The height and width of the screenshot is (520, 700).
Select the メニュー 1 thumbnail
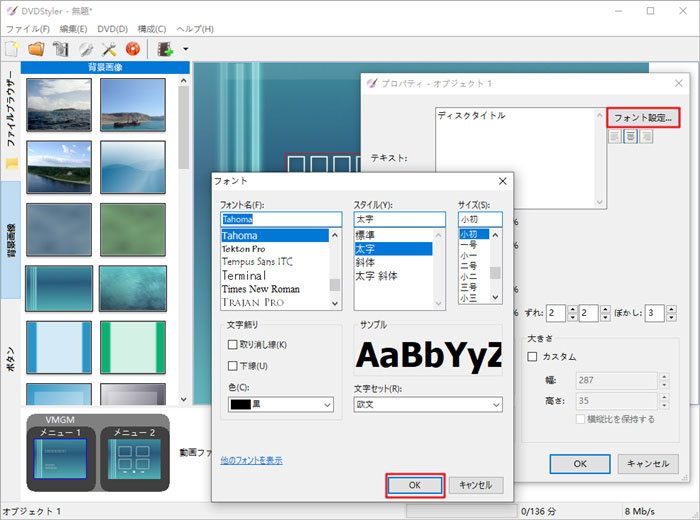coord(60,458)
